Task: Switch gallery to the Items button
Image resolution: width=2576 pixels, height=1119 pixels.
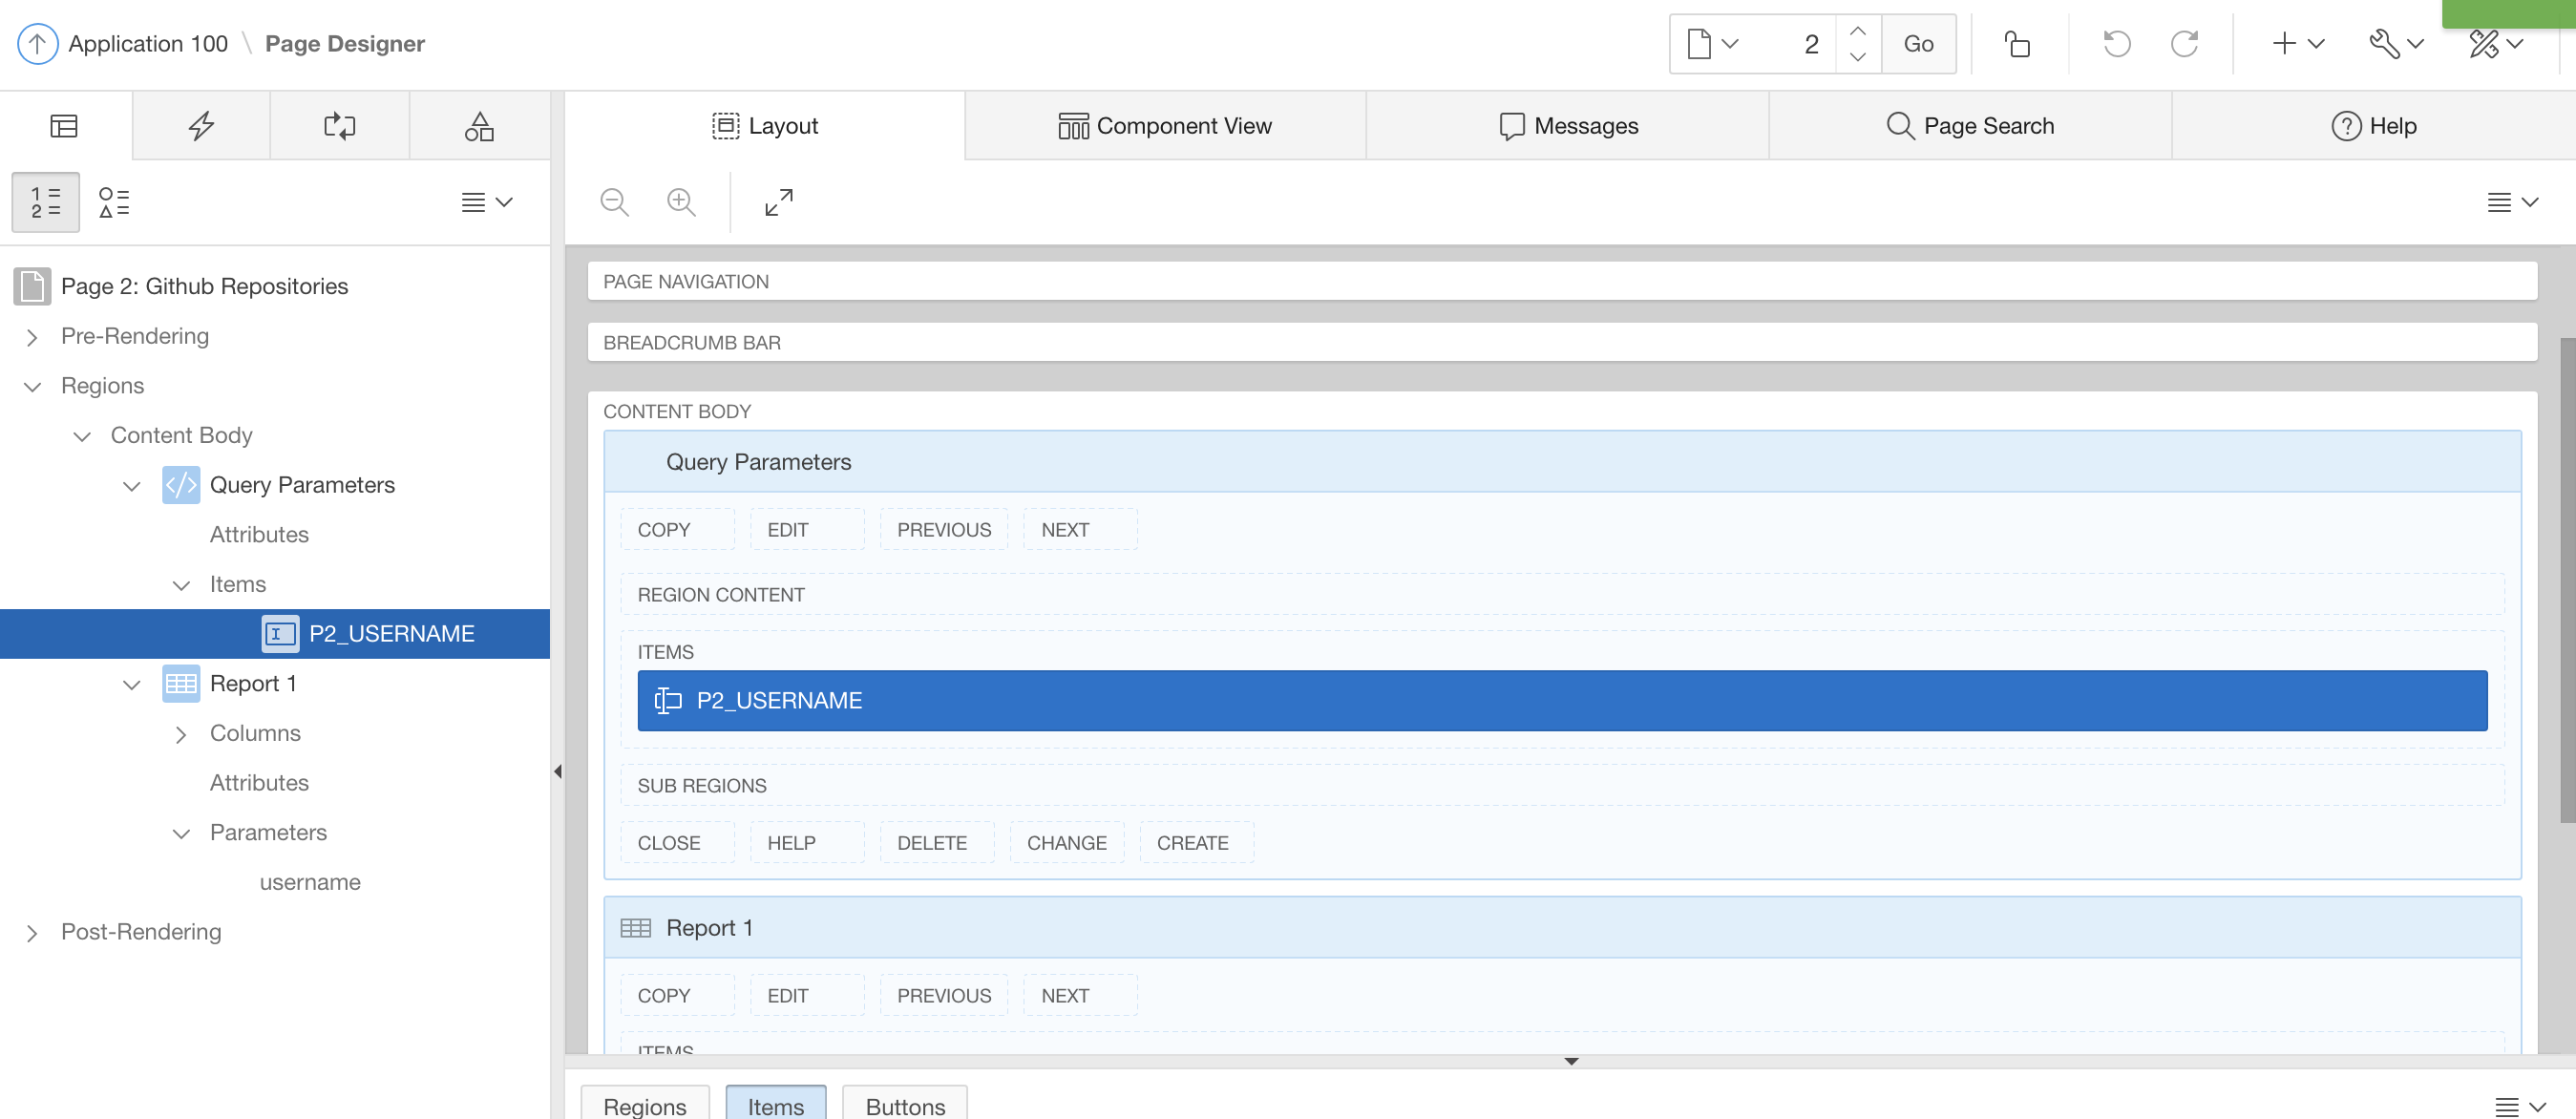Action: coord(775,1105)
